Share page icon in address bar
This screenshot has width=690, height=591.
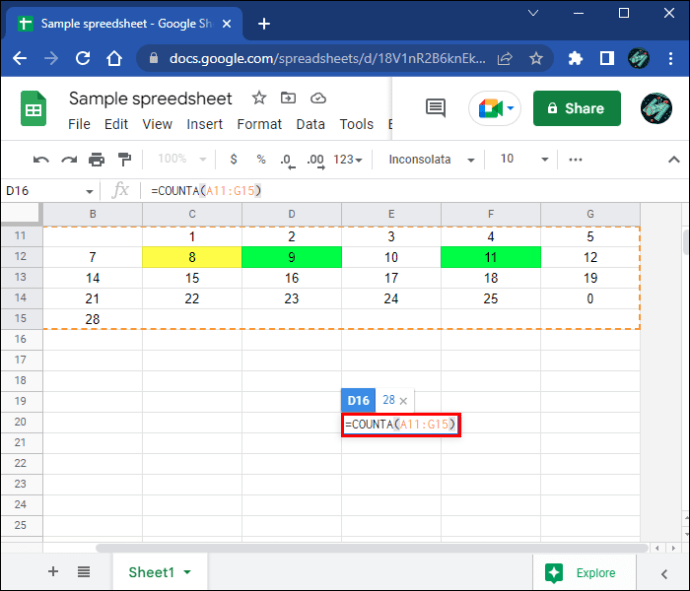(x=505, y=58)
